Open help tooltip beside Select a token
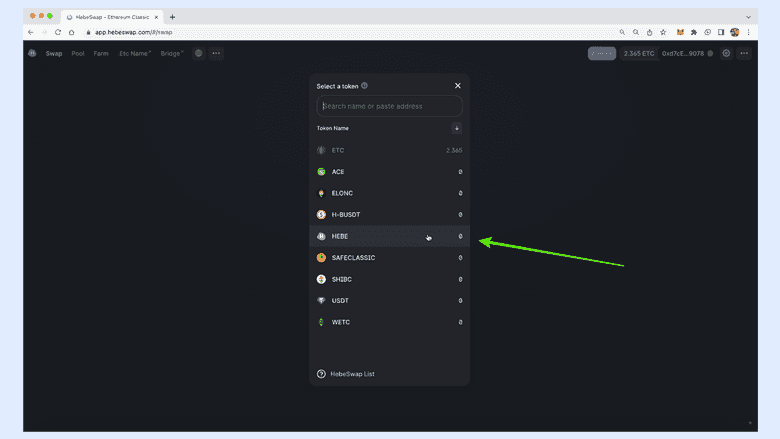 coord(365,86)
